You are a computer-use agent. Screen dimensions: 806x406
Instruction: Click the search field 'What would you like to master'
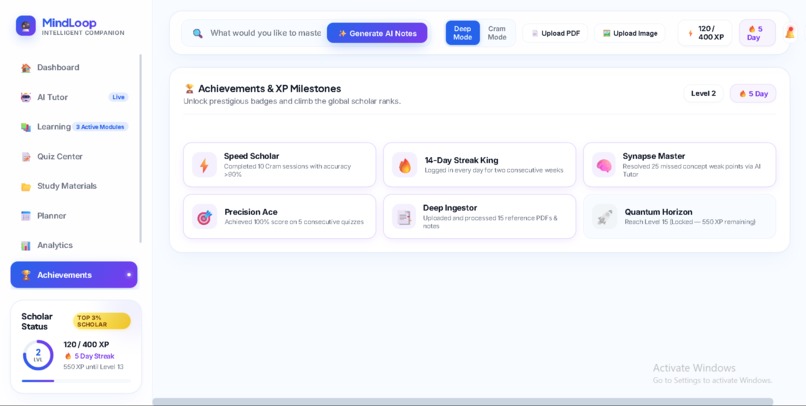coord(265,33)
